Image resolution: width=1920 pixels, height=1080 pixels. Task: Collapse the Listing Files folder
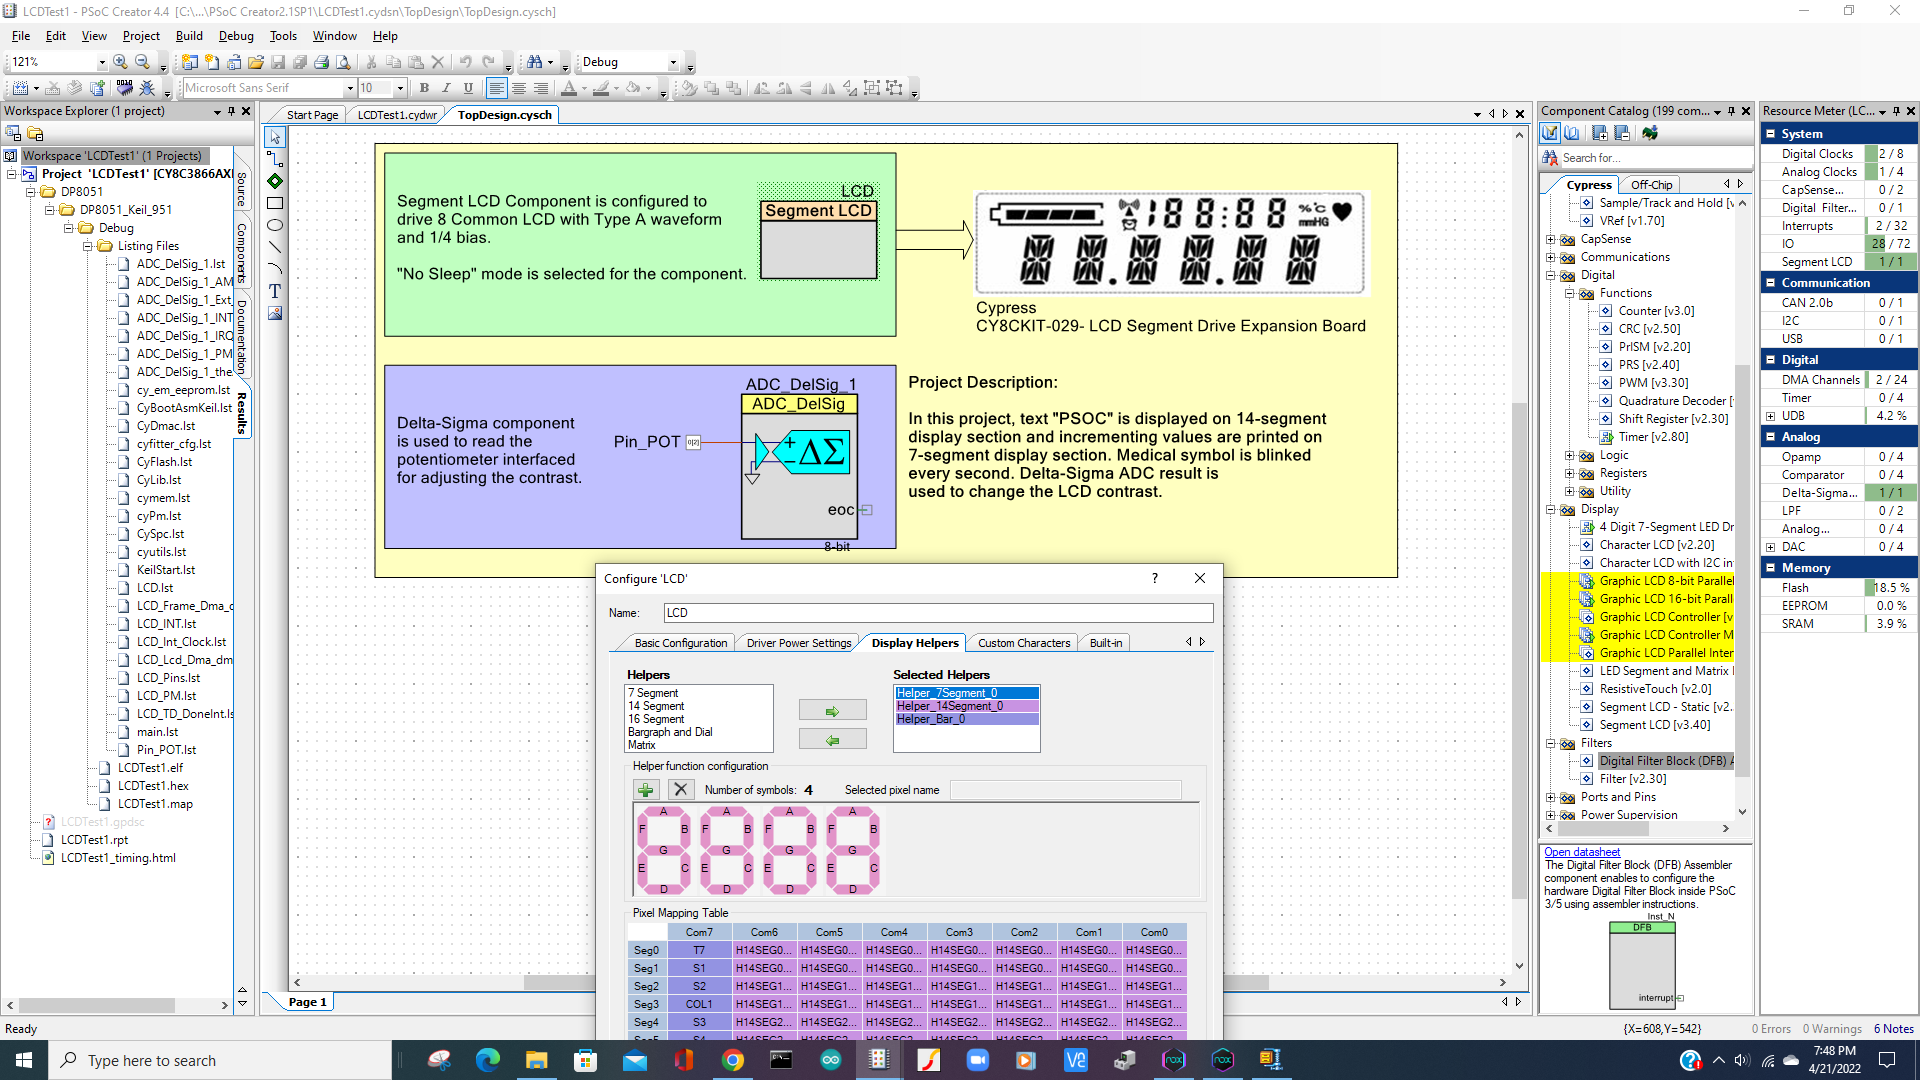point(87,246)
